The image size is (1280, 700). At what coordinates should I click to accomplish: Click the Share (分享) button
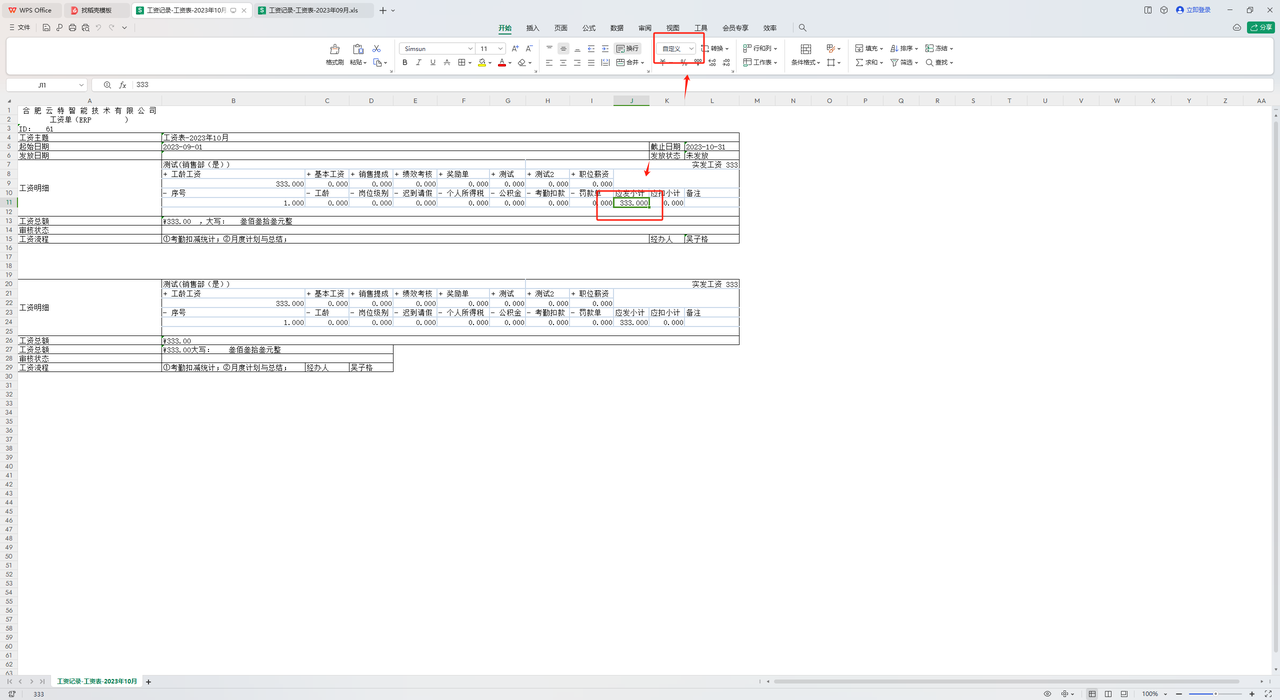(1261, 28)
